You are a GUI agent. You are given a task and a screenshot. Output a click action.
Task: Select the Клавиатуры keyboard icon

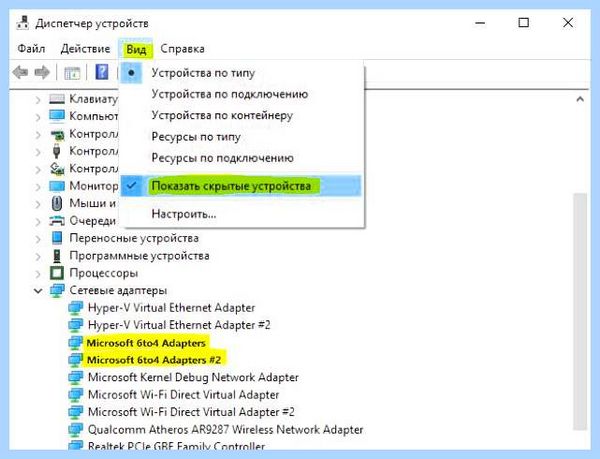coord(57,99)
